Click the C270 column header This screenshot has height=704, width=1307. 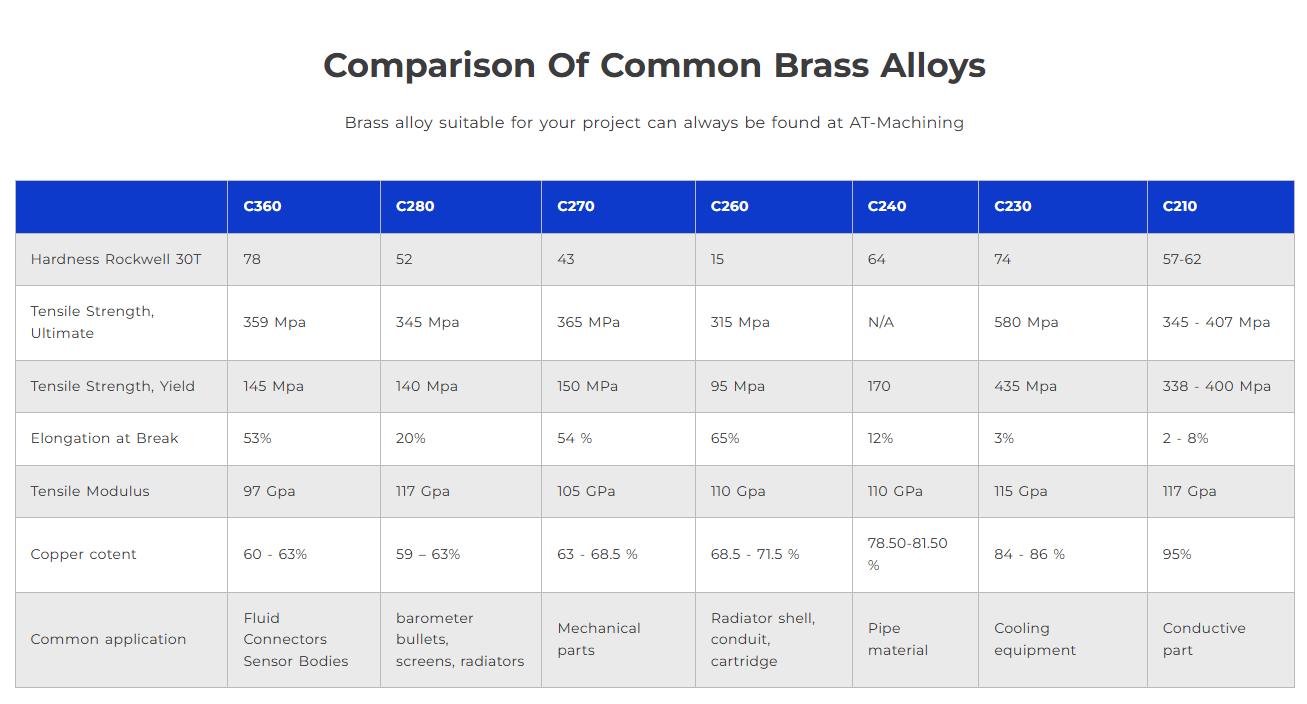(619, 207)
